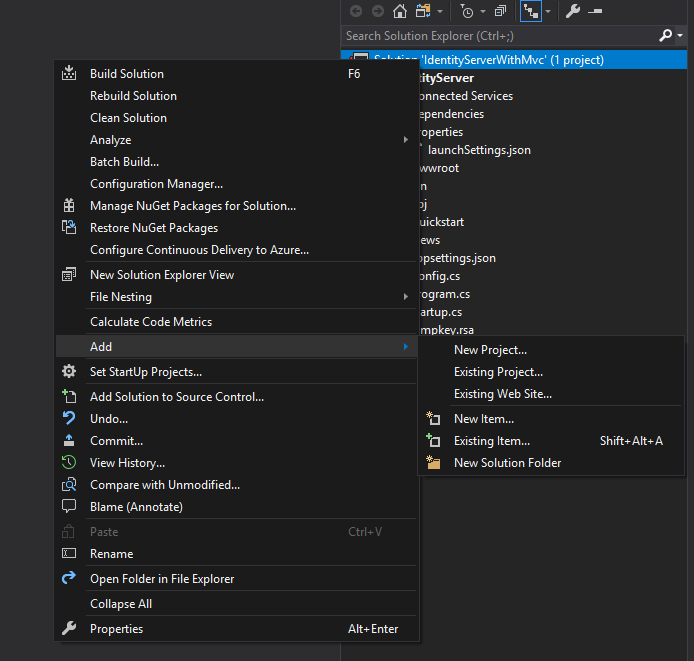
Task: Click the Commit upload icon
Action: 69,440
